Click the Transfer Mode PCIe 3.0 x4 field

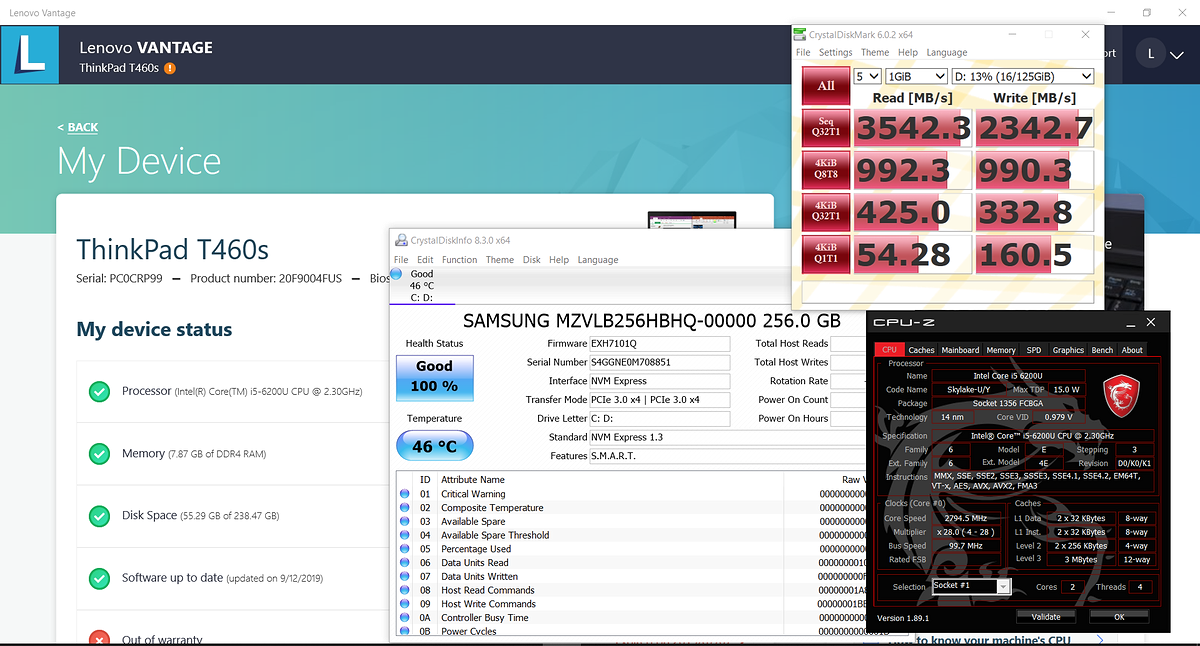coord(660,400)
